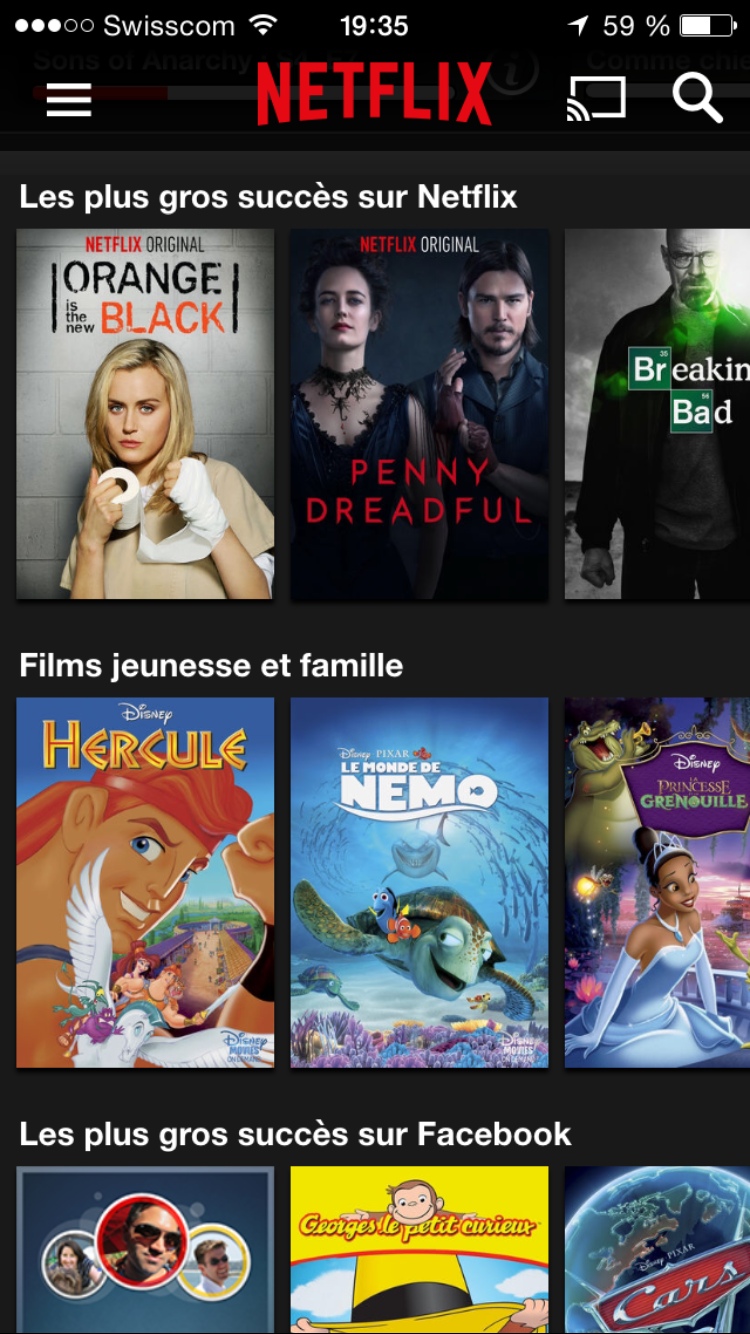This screenshot has height=1334, width=750.
Task: Select the Cars movie poster
Action: pyautogui.click(x=657, y=1250)
